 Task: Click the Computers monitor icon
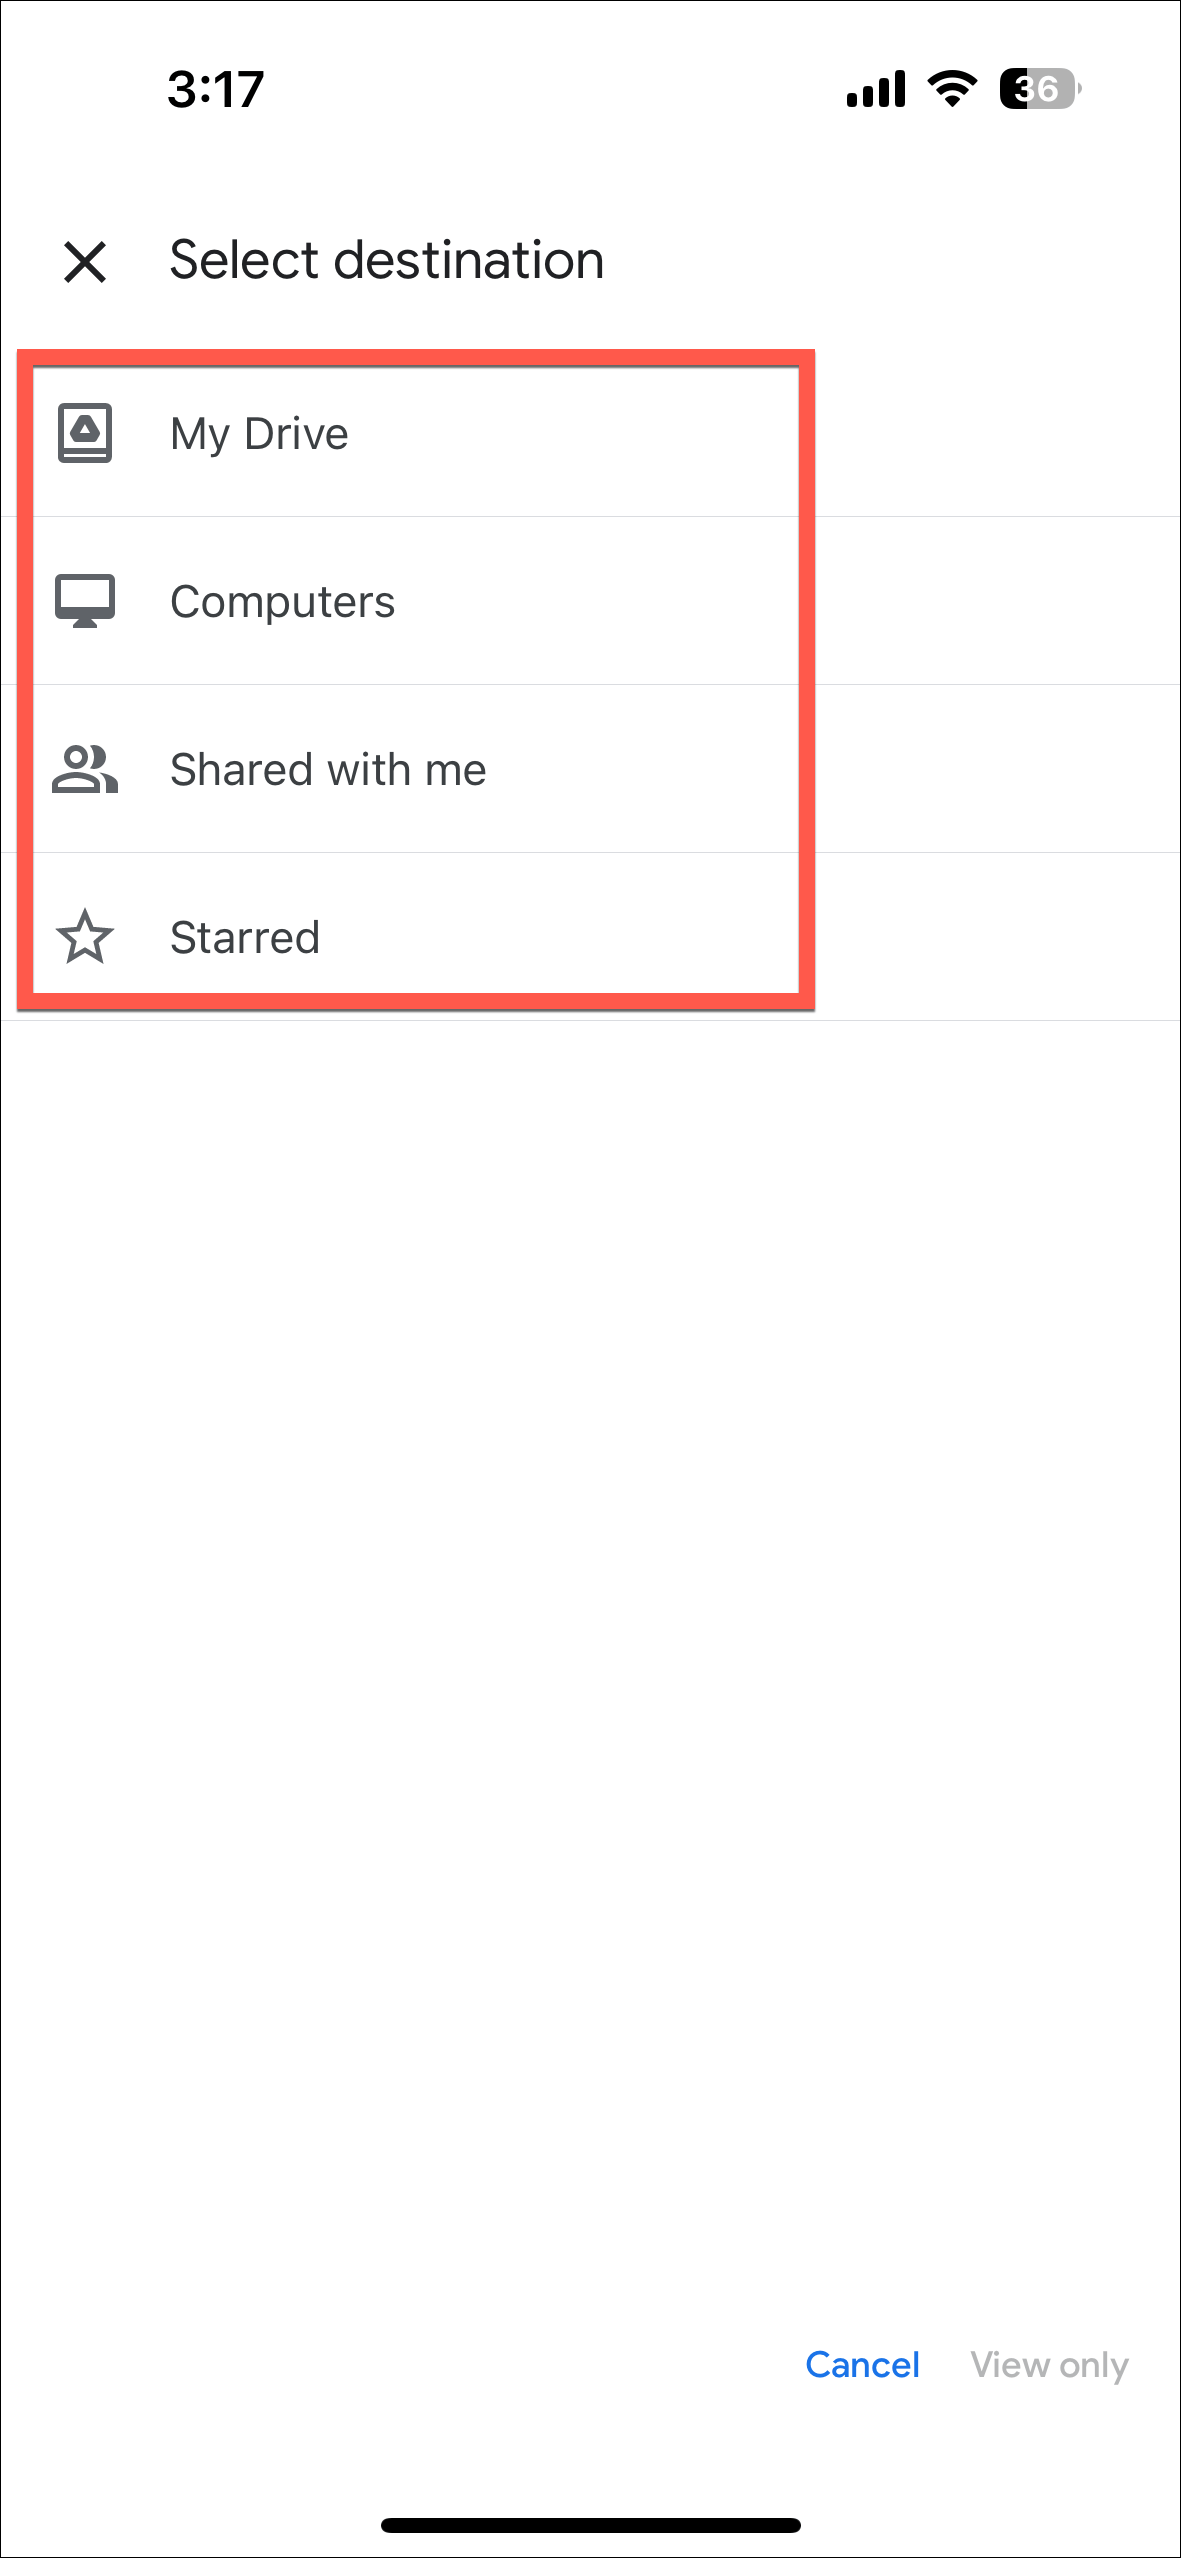[x=85, y=600]
